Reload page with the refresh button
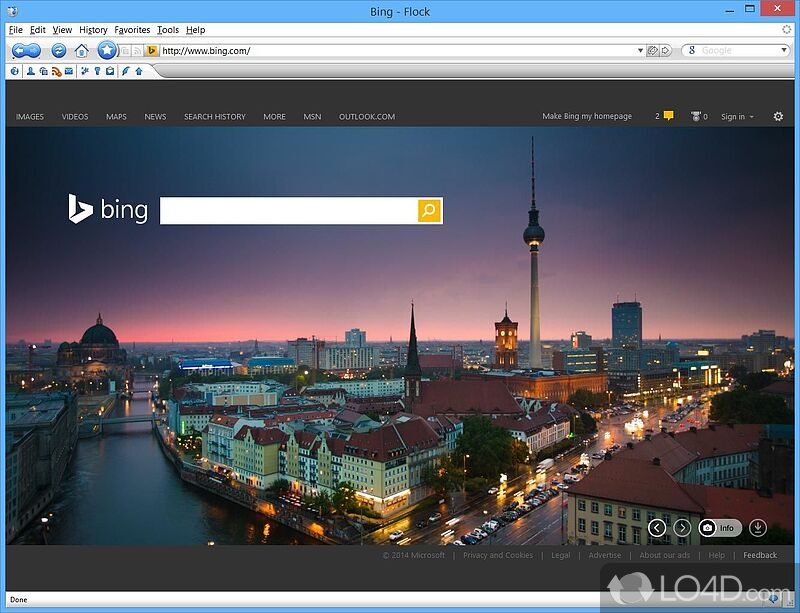The width and height of the screenshot is (800, 613). pyautogui.click(x=59, y=51)
